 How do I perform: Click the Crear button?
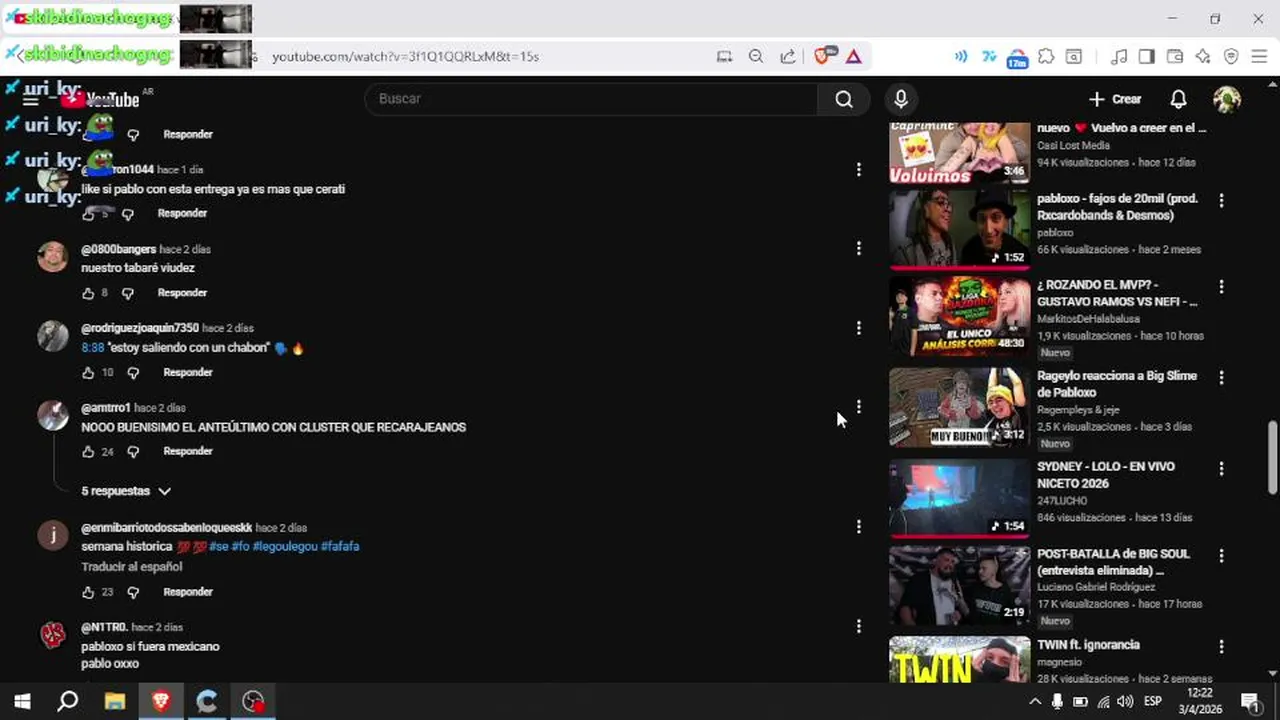1115,99
